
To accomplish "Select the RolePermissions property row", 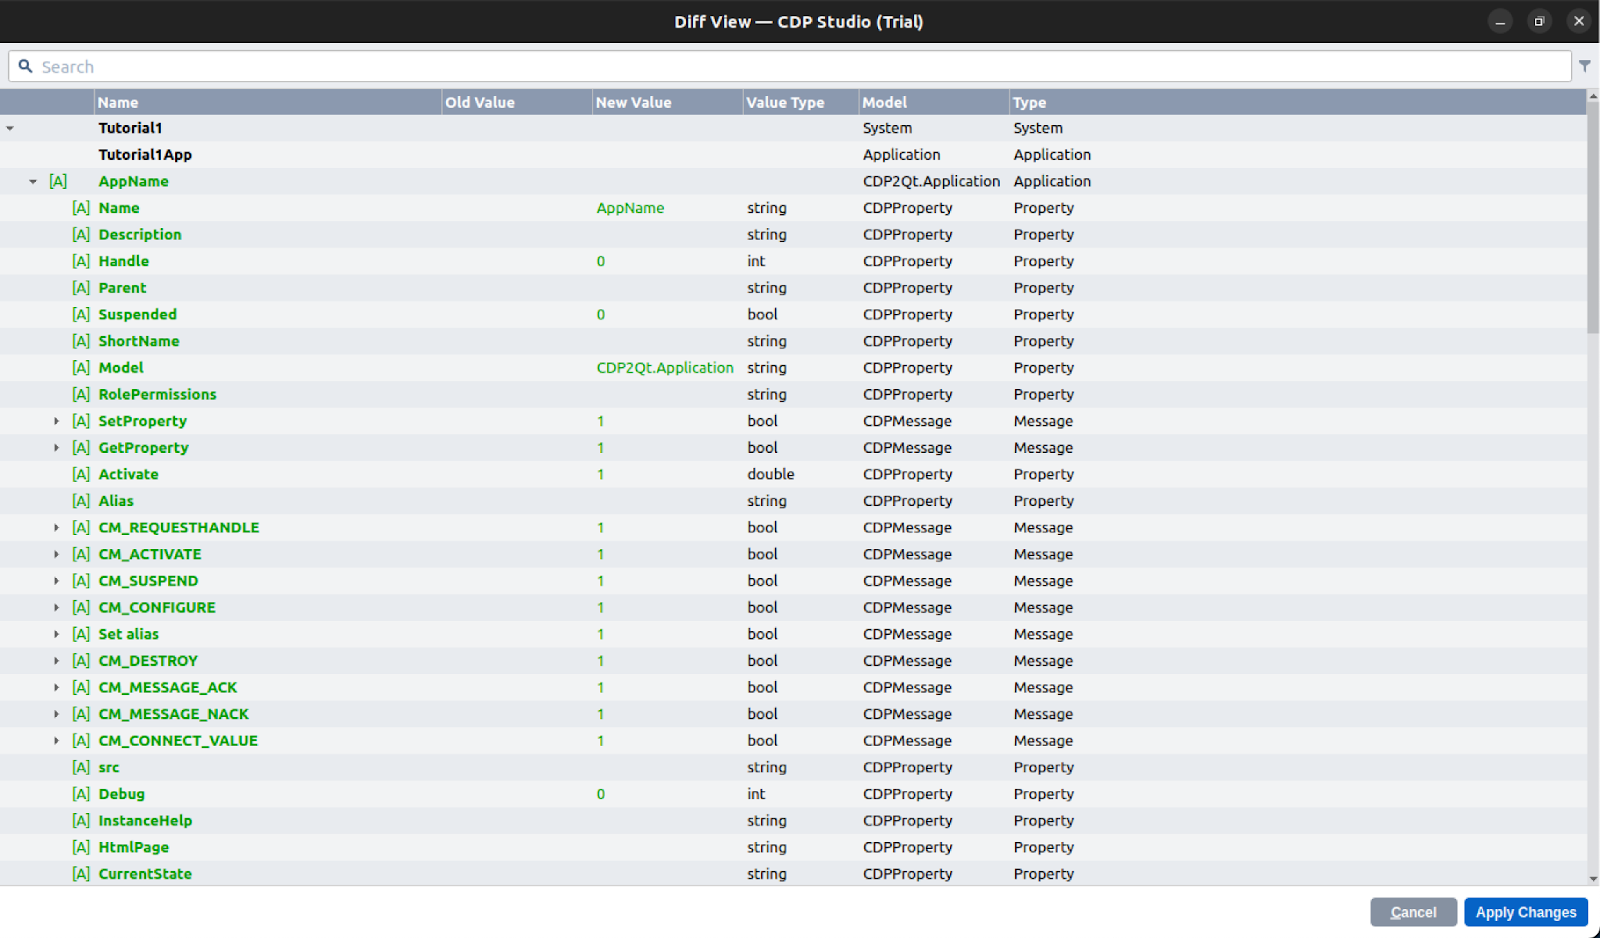I will [x=793, y=395].
